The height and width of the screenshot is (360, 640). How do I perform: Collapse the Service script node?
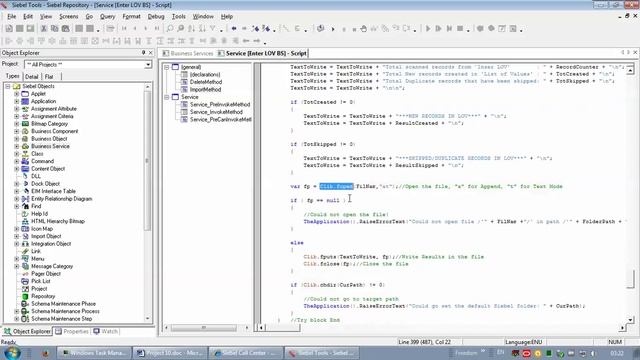click(x=167, y=97)
